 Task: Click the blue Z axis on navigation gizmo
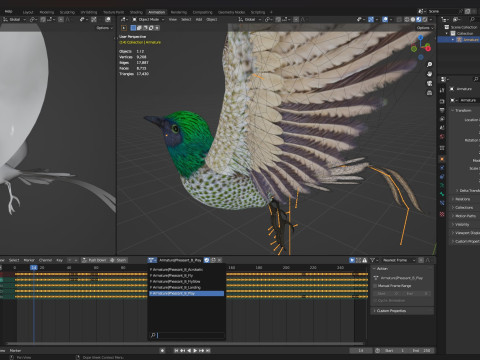(x=420, y=38)
